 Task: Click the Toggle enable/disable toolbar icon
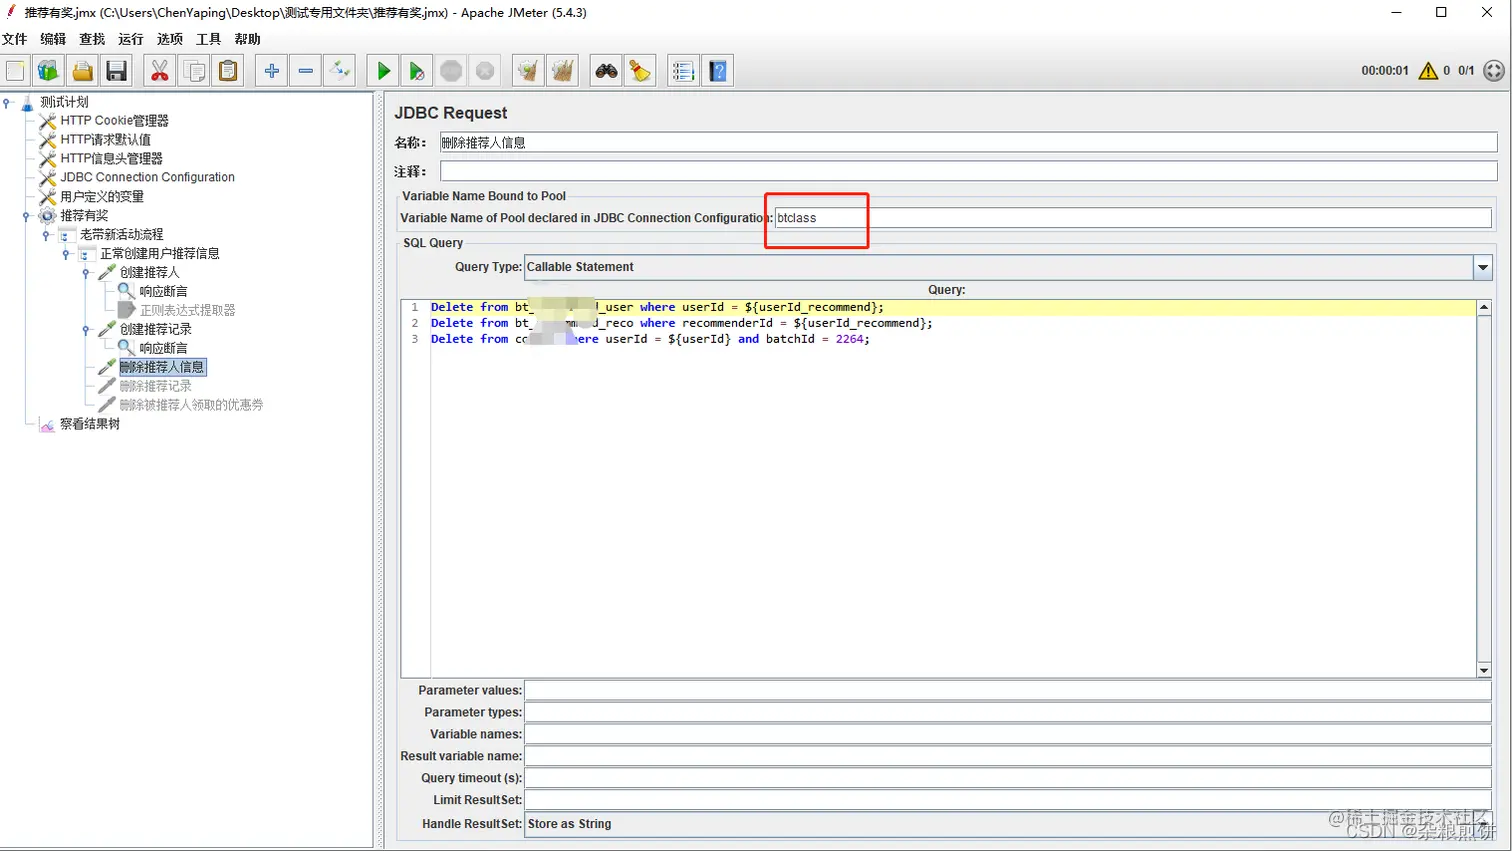(x=340, y=71)
